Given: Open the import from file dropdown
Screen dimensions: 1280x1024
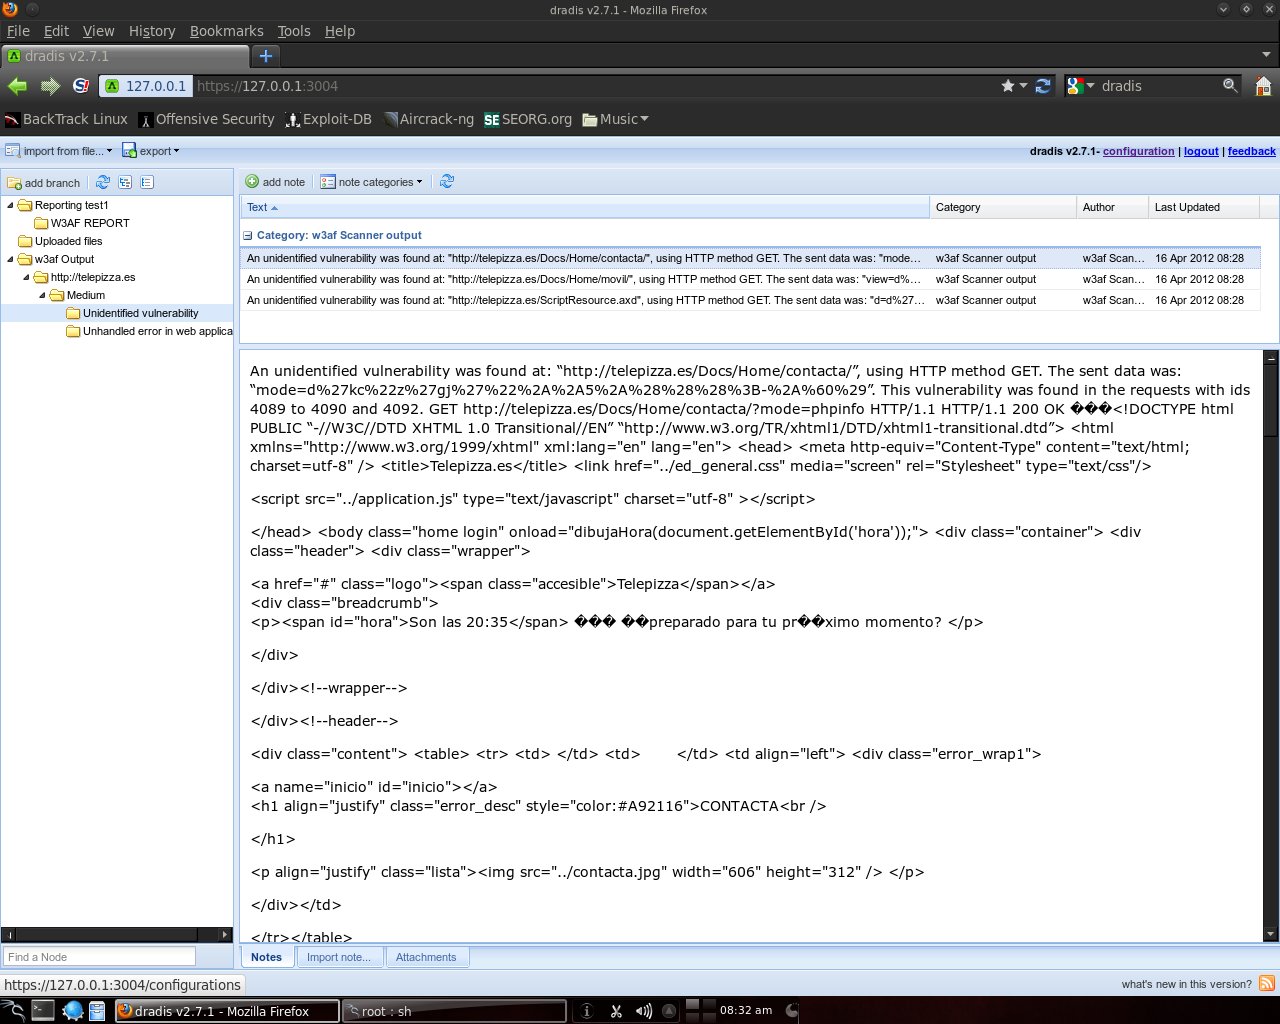Looking at the screenshot, I should point(59,151).
